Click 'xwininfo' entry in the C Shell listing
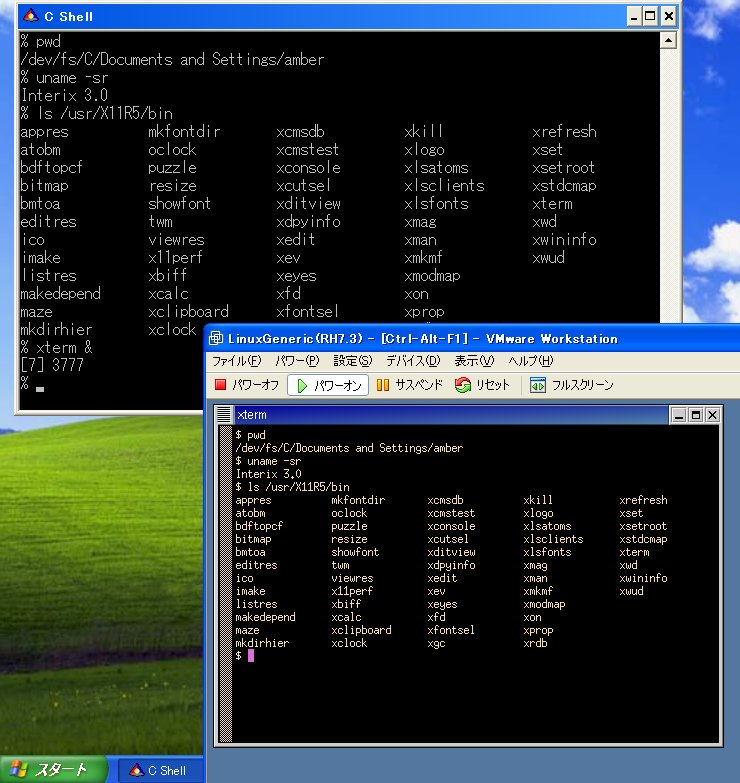740x783 pixels. pyautogui.click(x=564, y=240)
